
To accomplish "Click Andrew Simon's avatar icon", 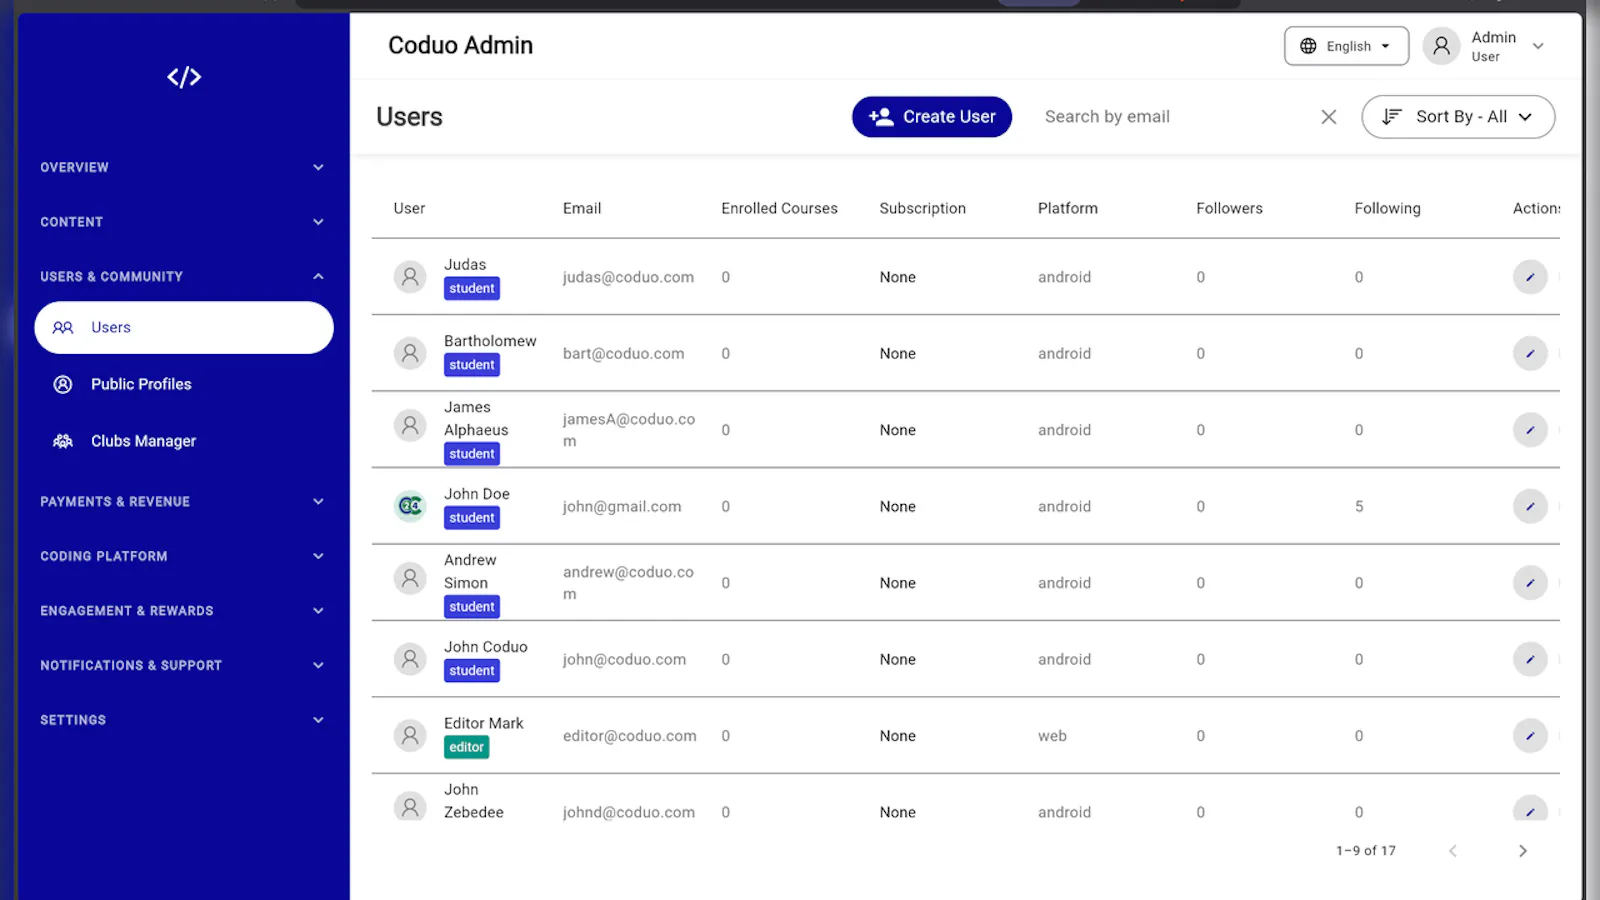I will 410,579.
